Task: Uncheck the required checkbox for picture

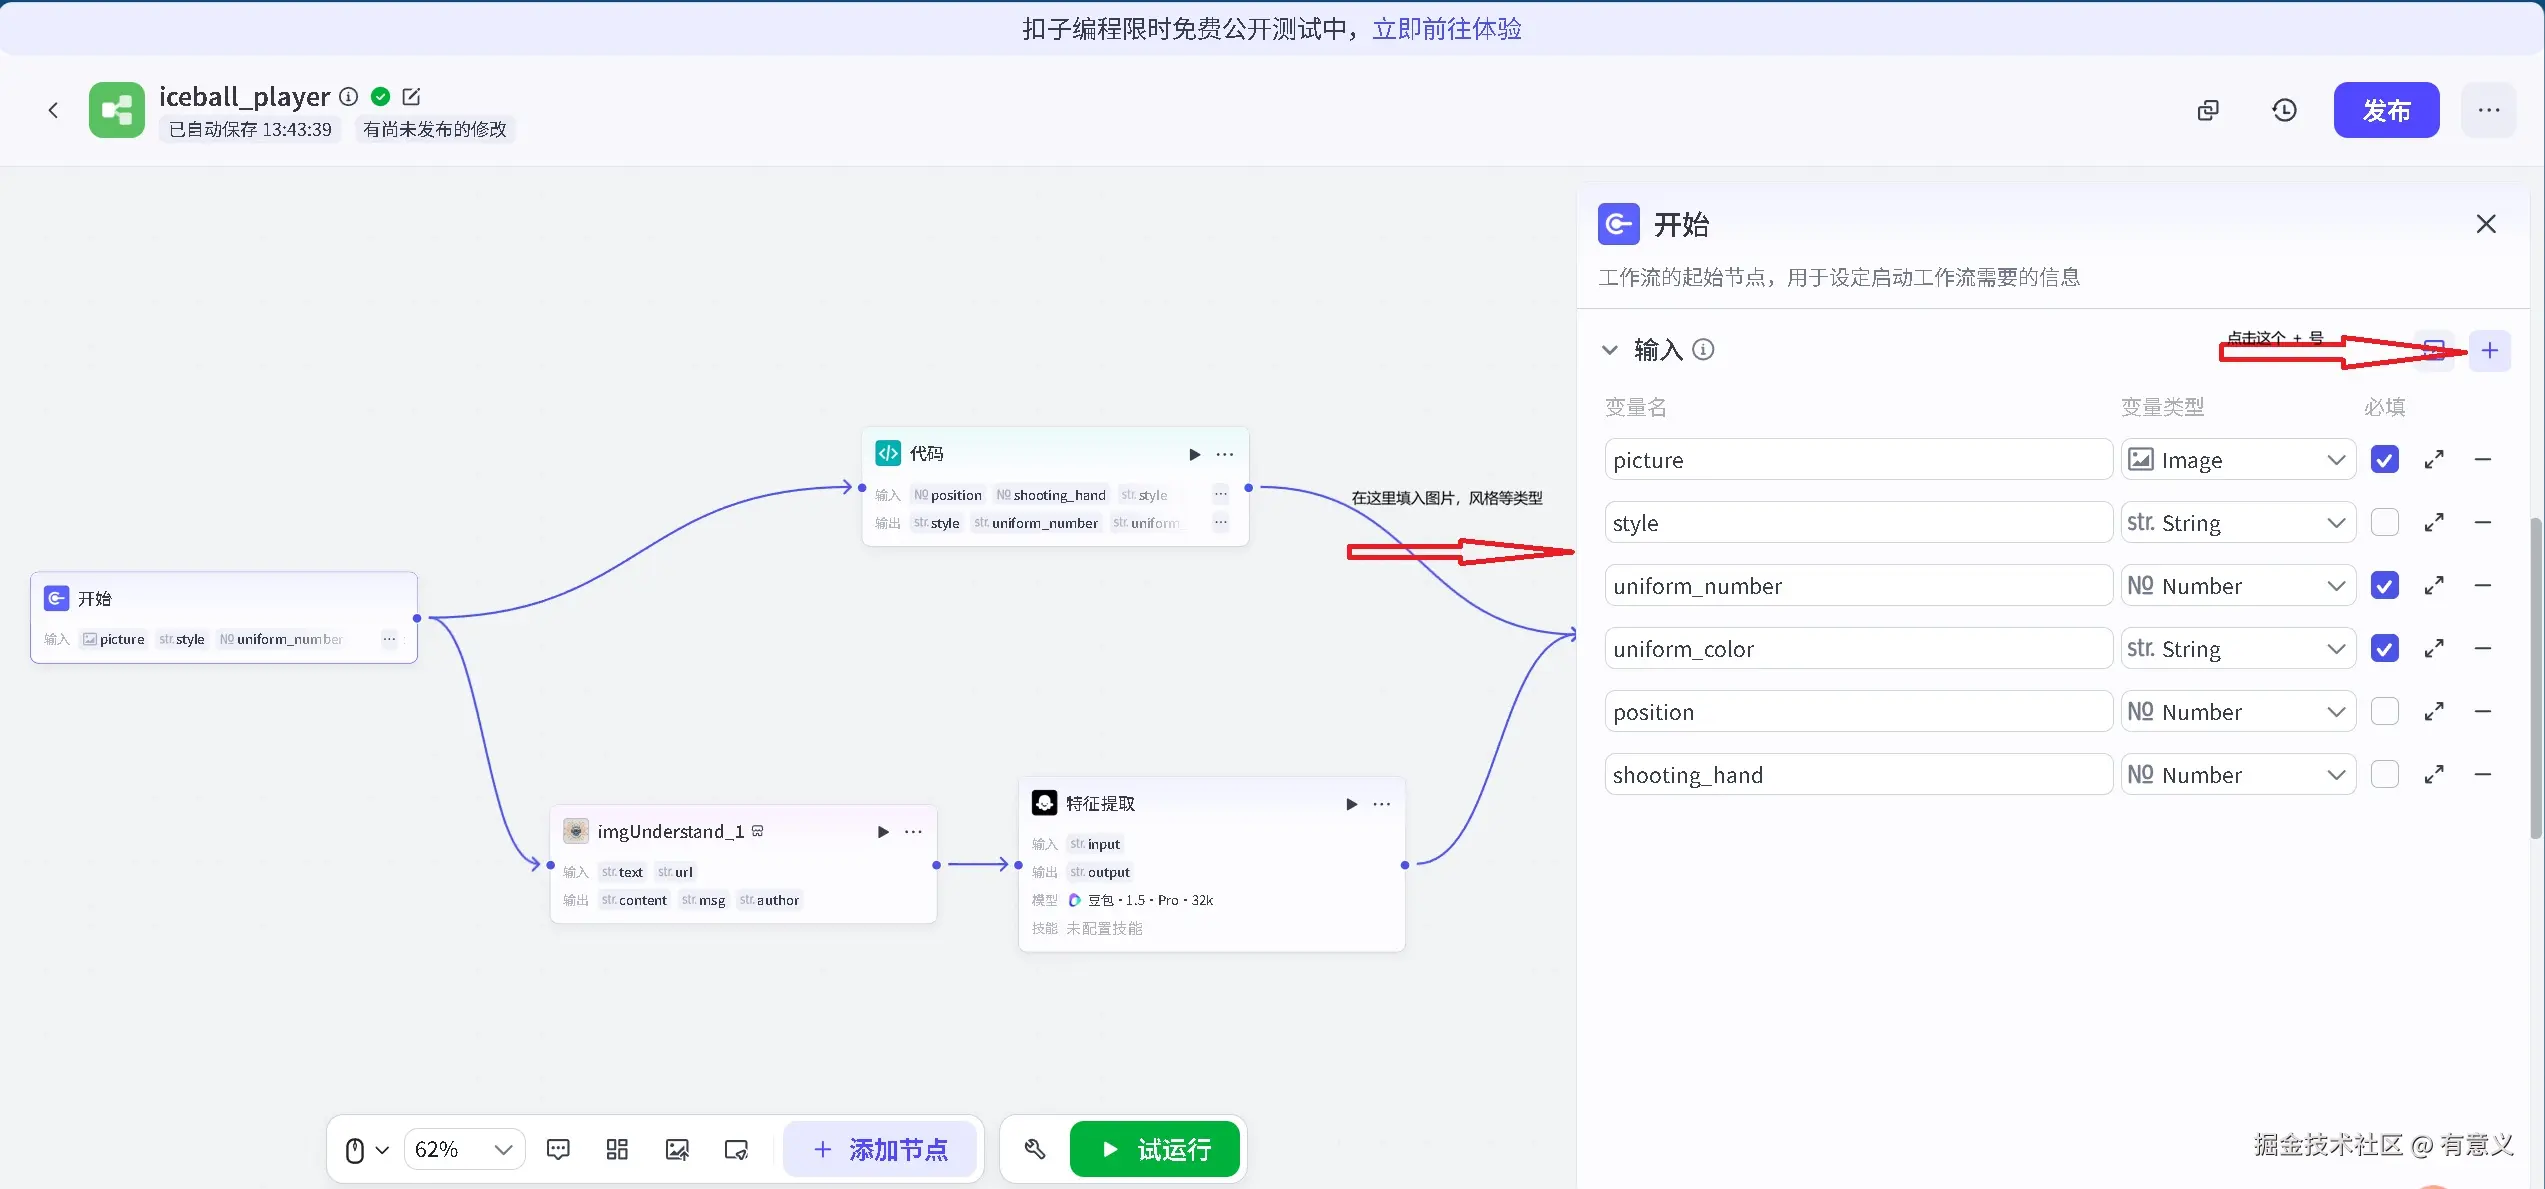Action: point(2384,459)
